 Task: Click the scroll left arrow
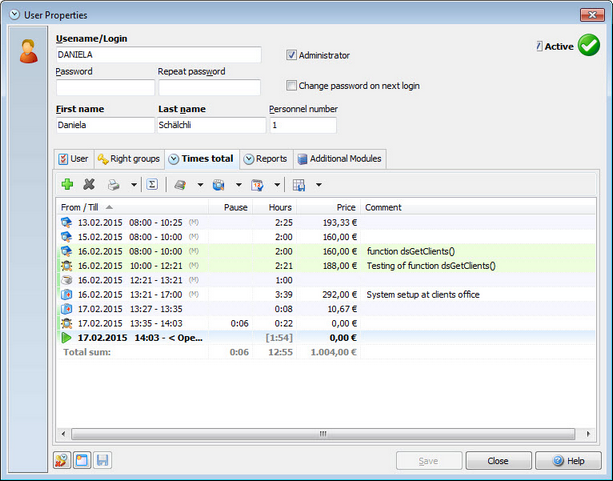pyautogui.click(x=63, y=434)
